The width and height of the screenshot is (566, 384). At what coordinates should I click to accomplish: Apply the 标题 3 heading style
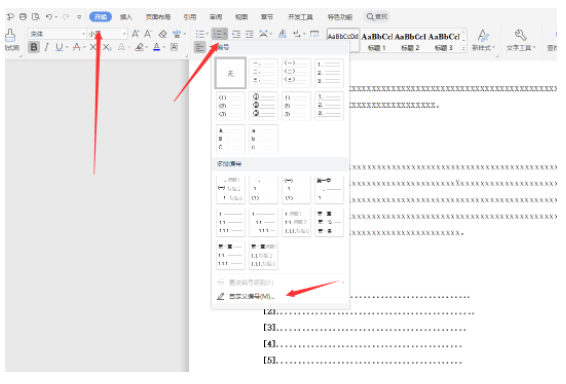coord(444,42)
